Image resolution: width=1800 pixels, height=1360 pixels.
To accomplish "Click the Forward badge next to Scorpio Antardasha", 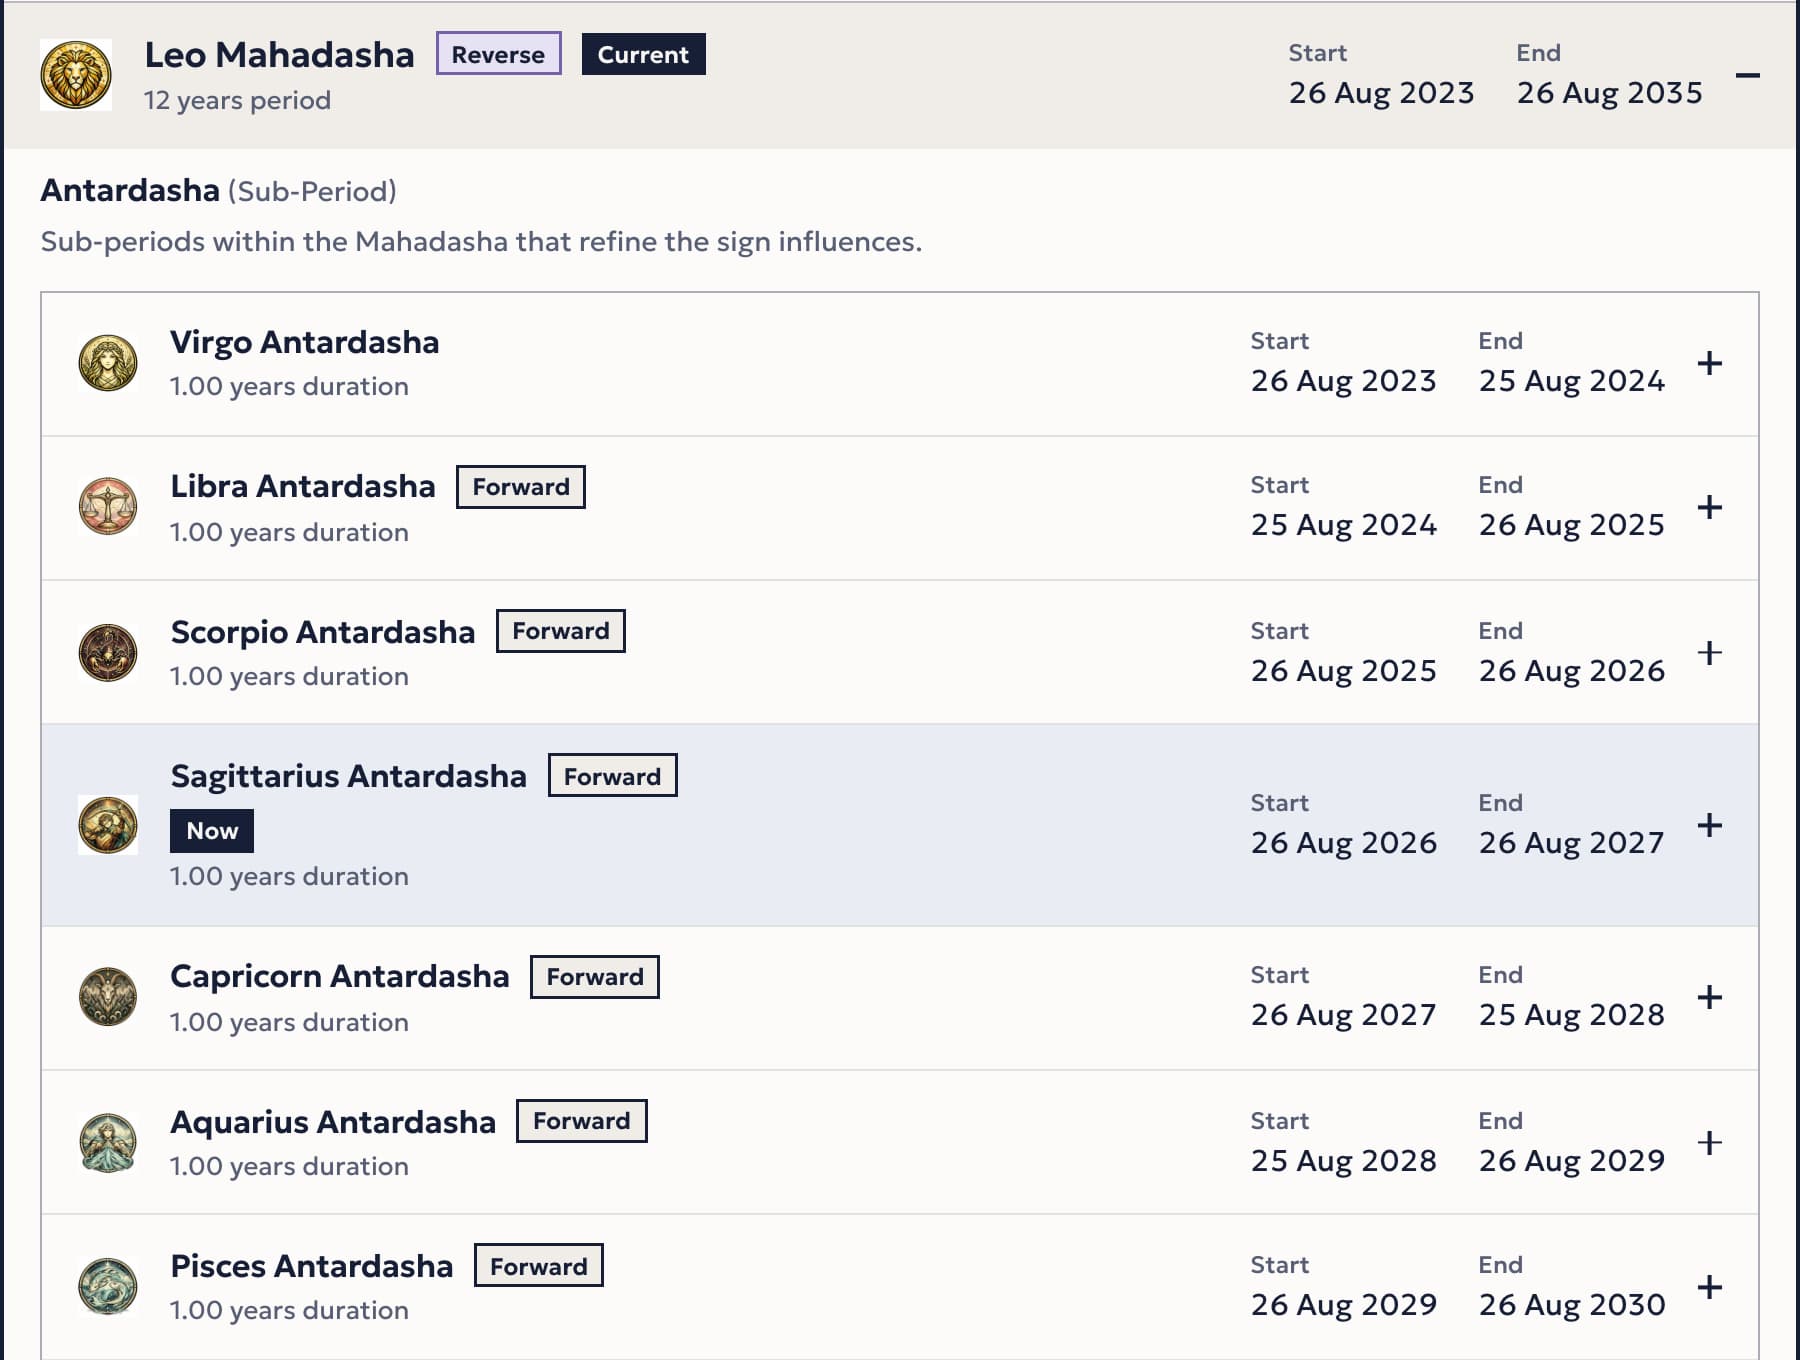I will (561, 631).
